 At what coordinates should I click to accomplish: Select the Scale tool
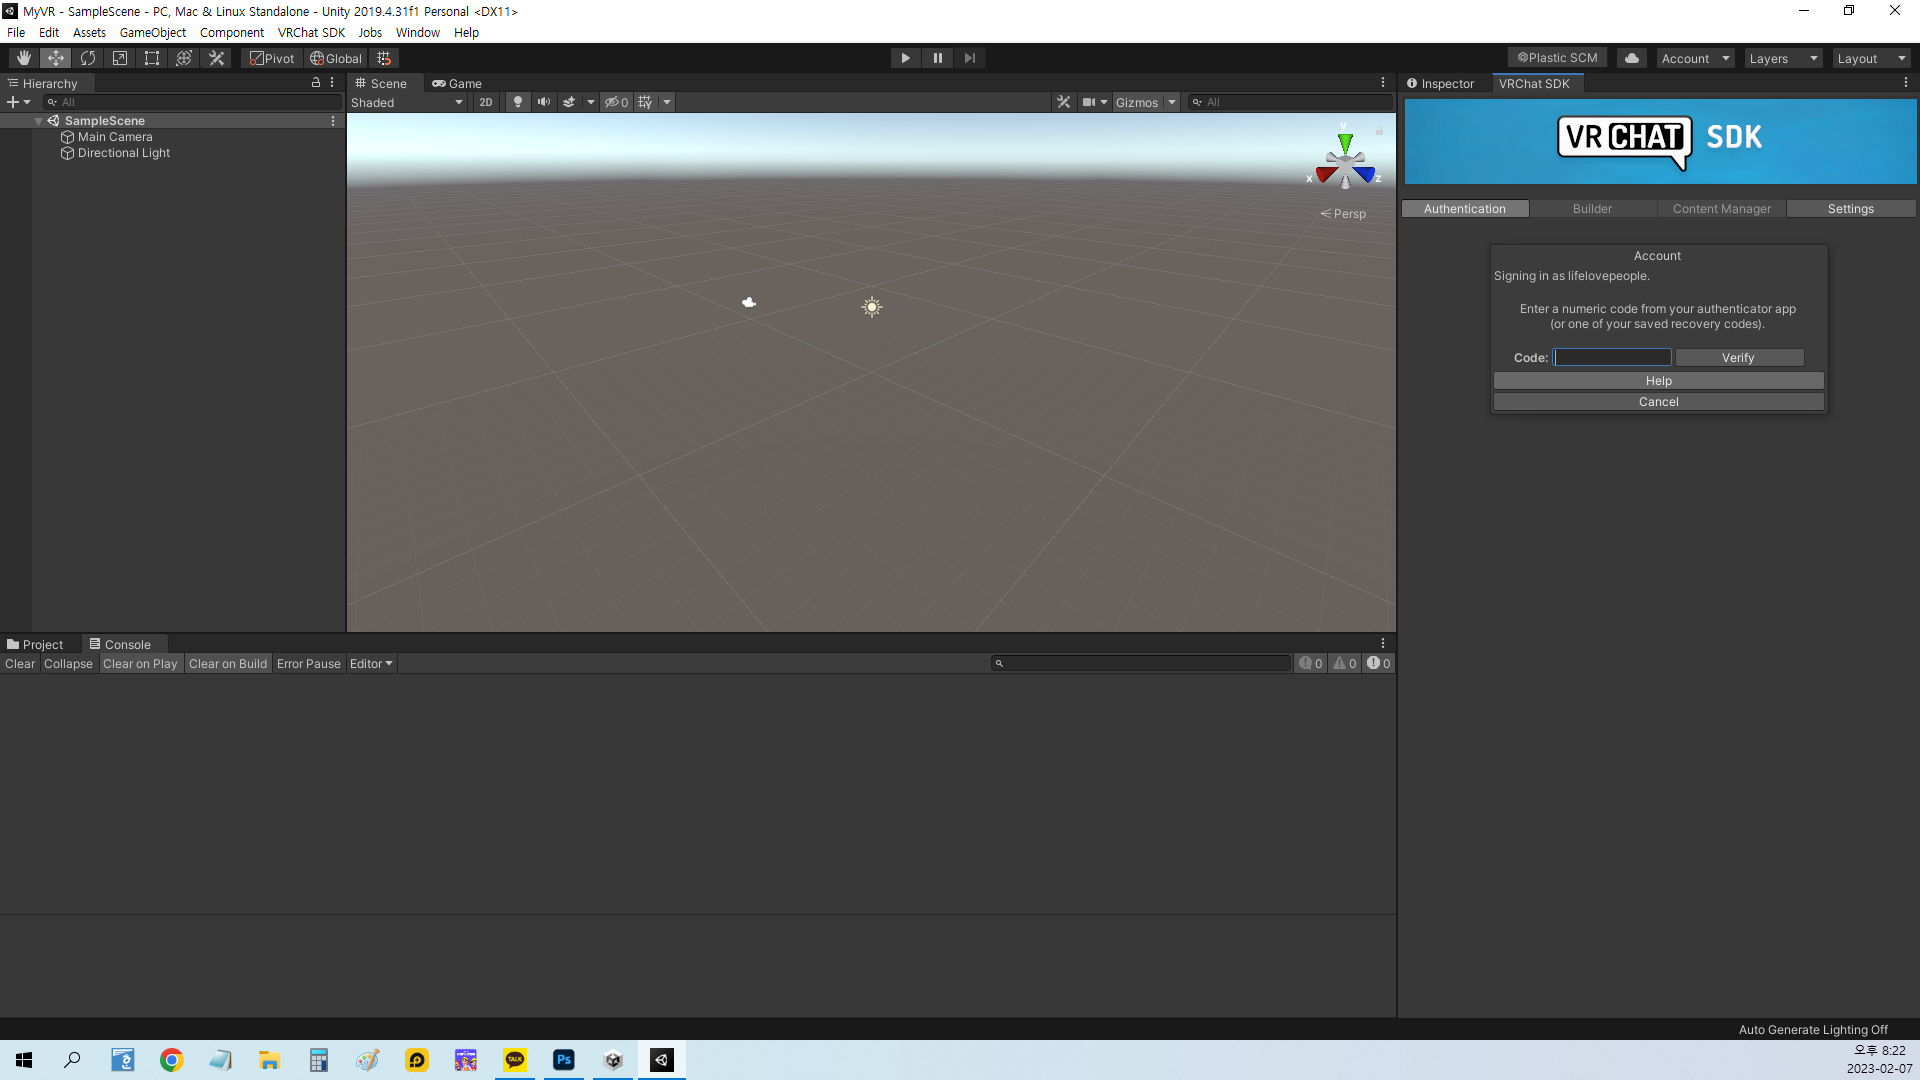click(120, 58)
